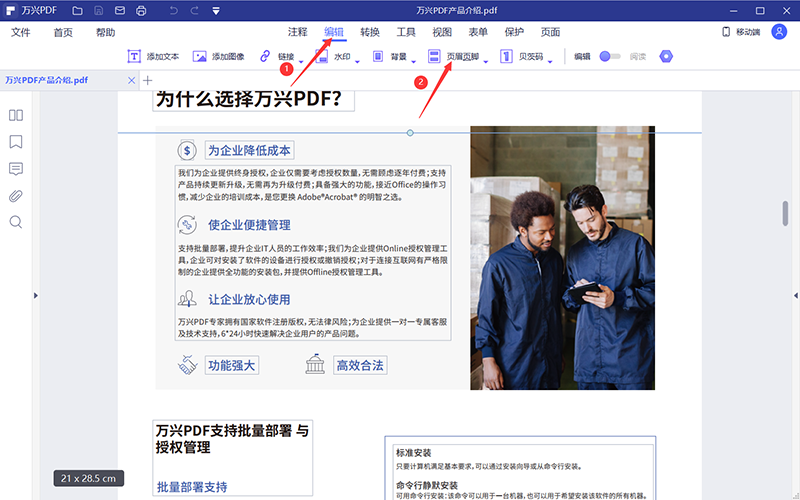Click the undo arrow icon
Screen dimensions: 800x500
coord(173,11)
